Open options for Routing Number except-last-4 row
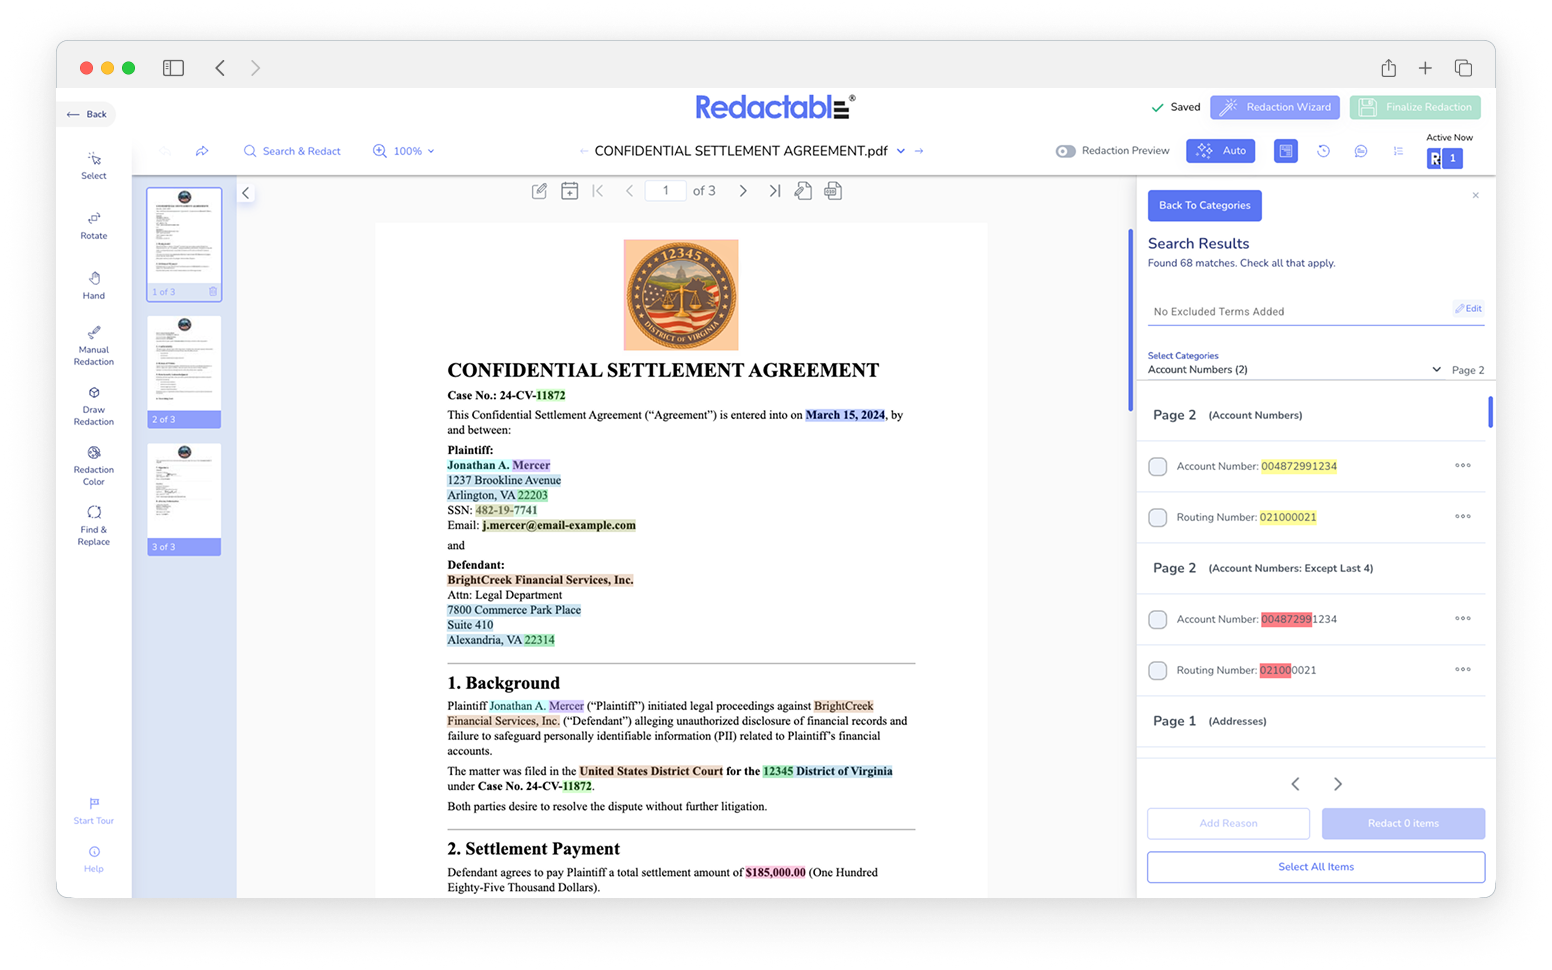The image size is (1552, 970). click(x=1463, y=670)
